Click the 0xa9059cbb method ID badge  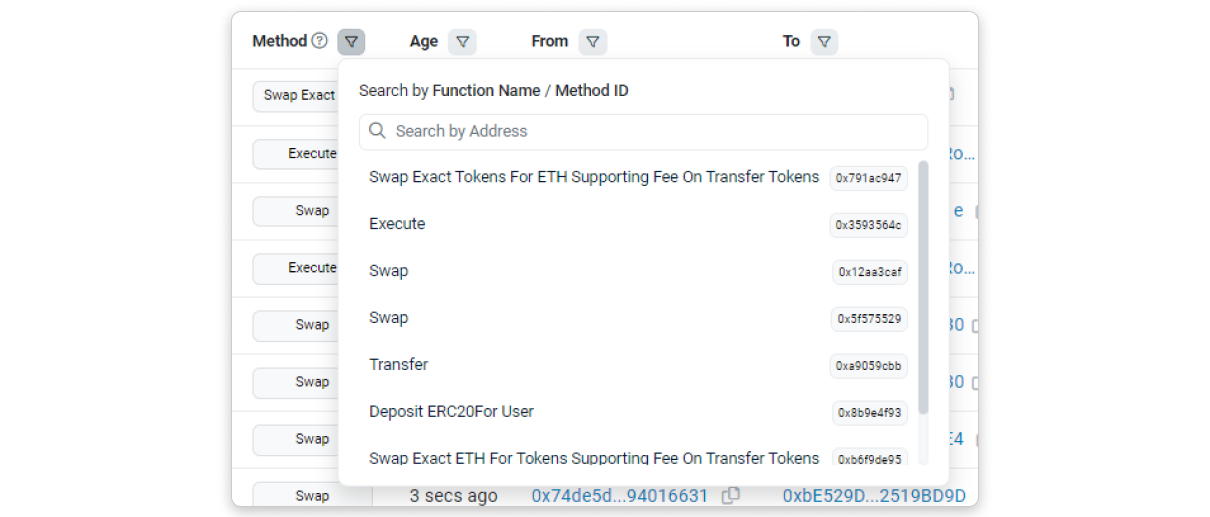[x=869, y=366]
